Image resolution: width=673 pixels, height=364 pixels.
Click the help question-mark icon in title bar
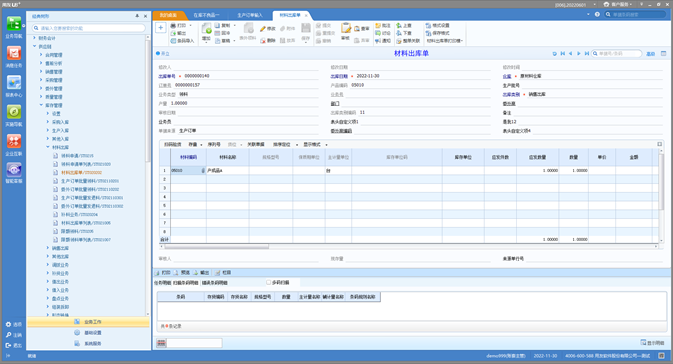[597, 14]
